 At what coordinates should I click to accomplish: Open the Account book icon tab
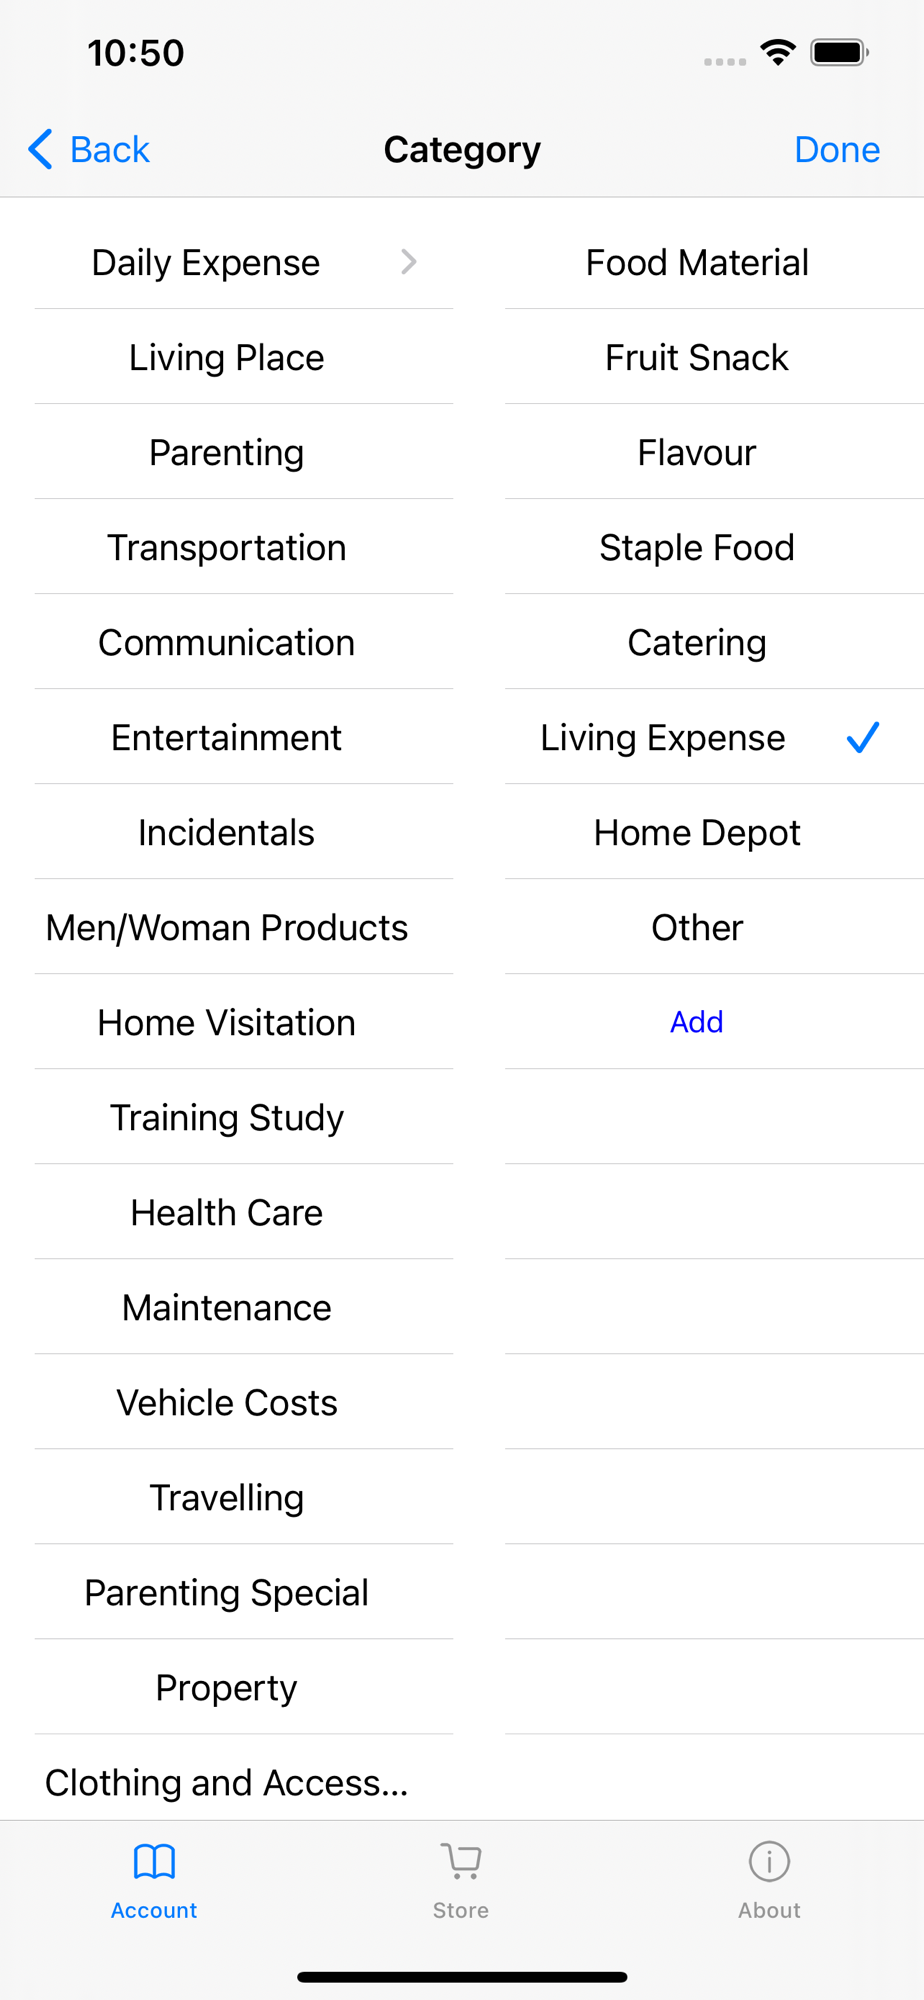point(154,1862)
